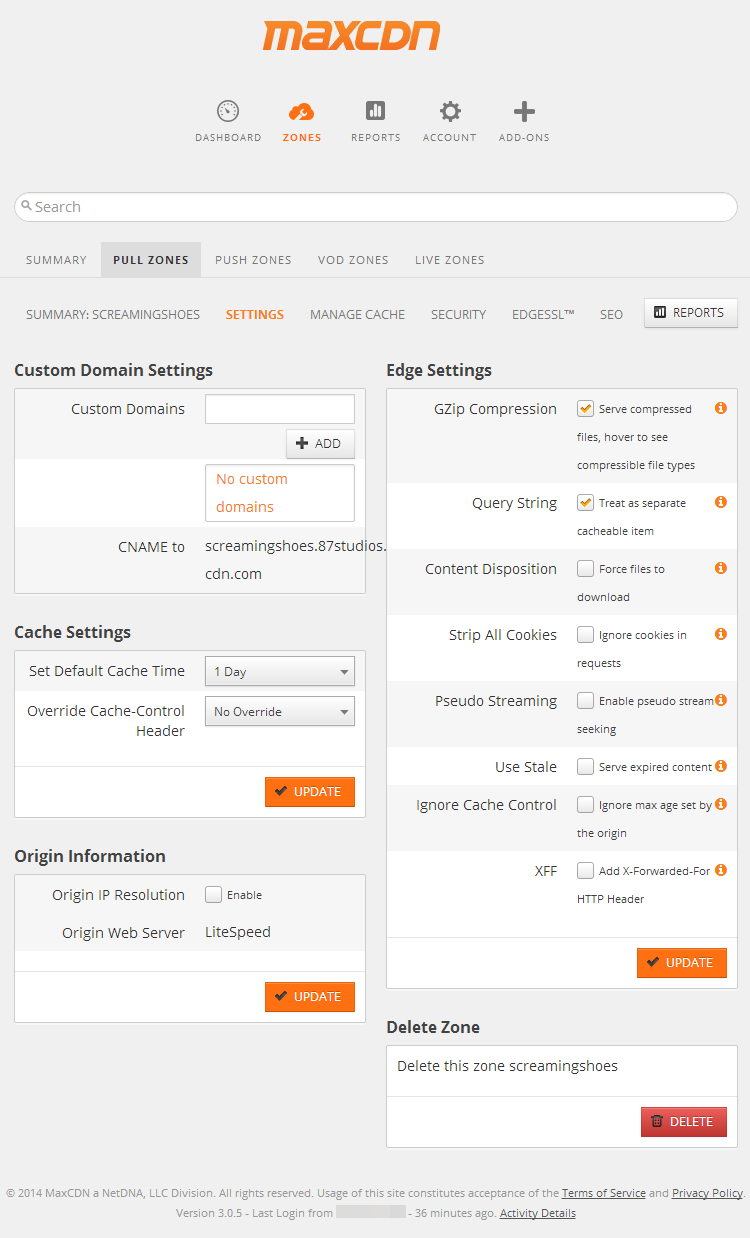Select the Zones cloud icon
Viewport: 750px width, 1238px height.
(x=301, y=110)
